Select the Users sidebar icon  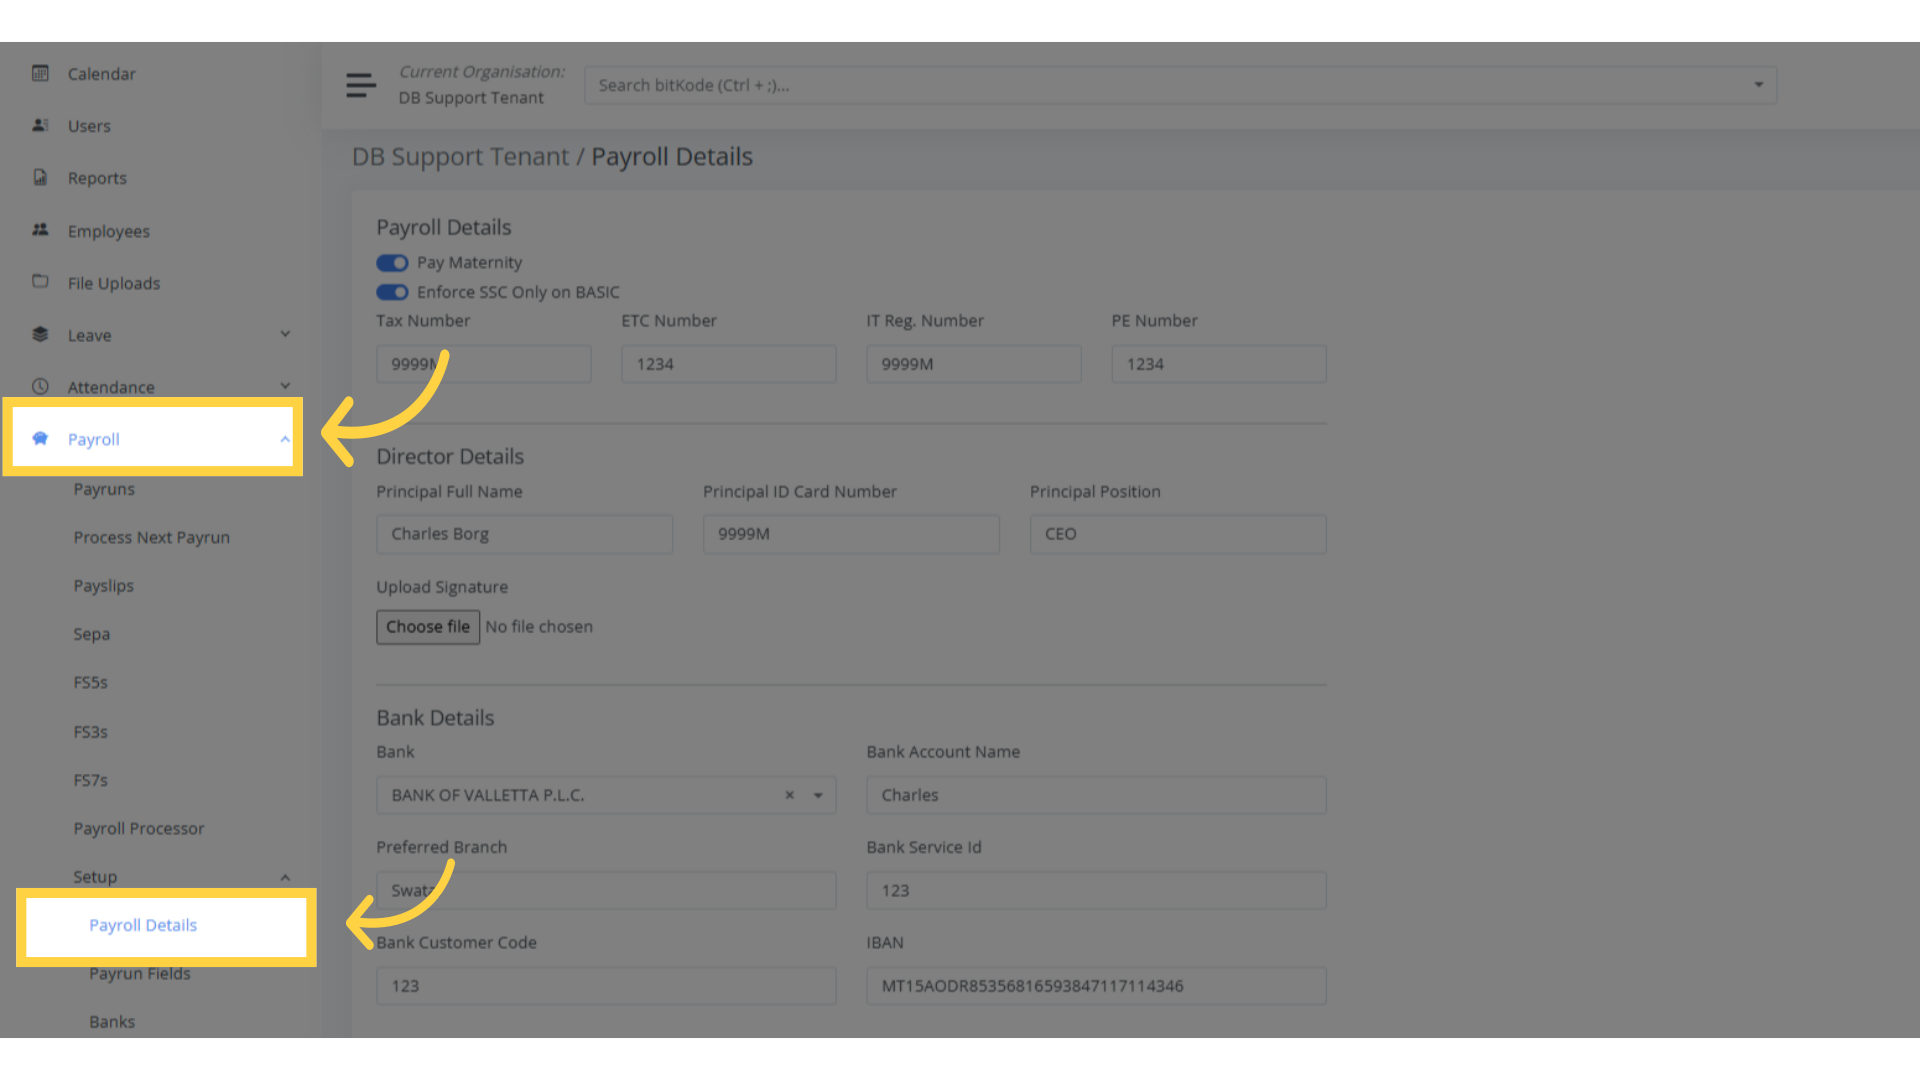pos(40,125)
